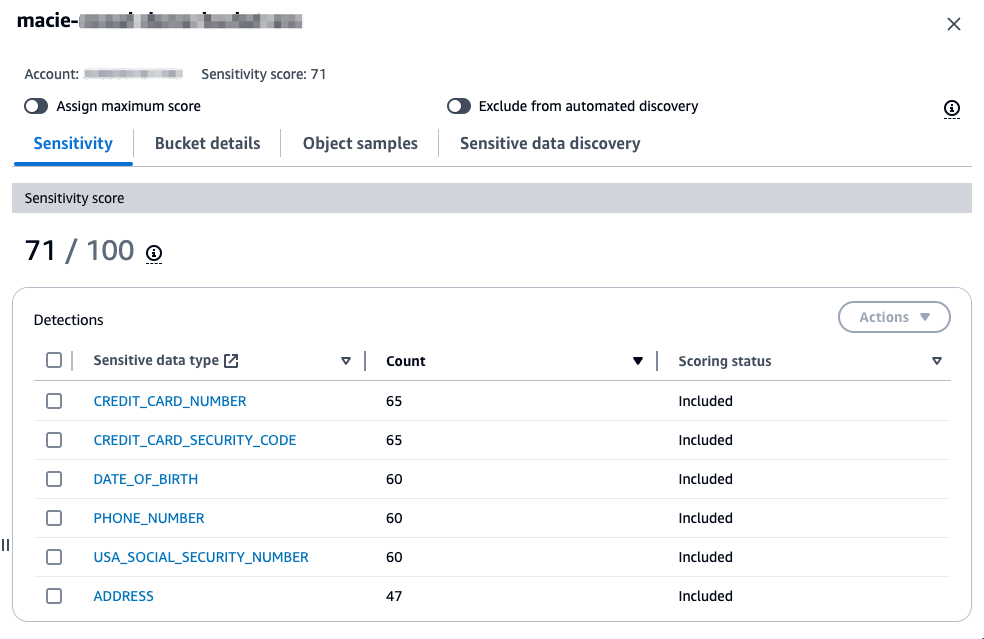Switch to the Bucket details tab
The image size is (984, 639).
[x=207, y=143]
